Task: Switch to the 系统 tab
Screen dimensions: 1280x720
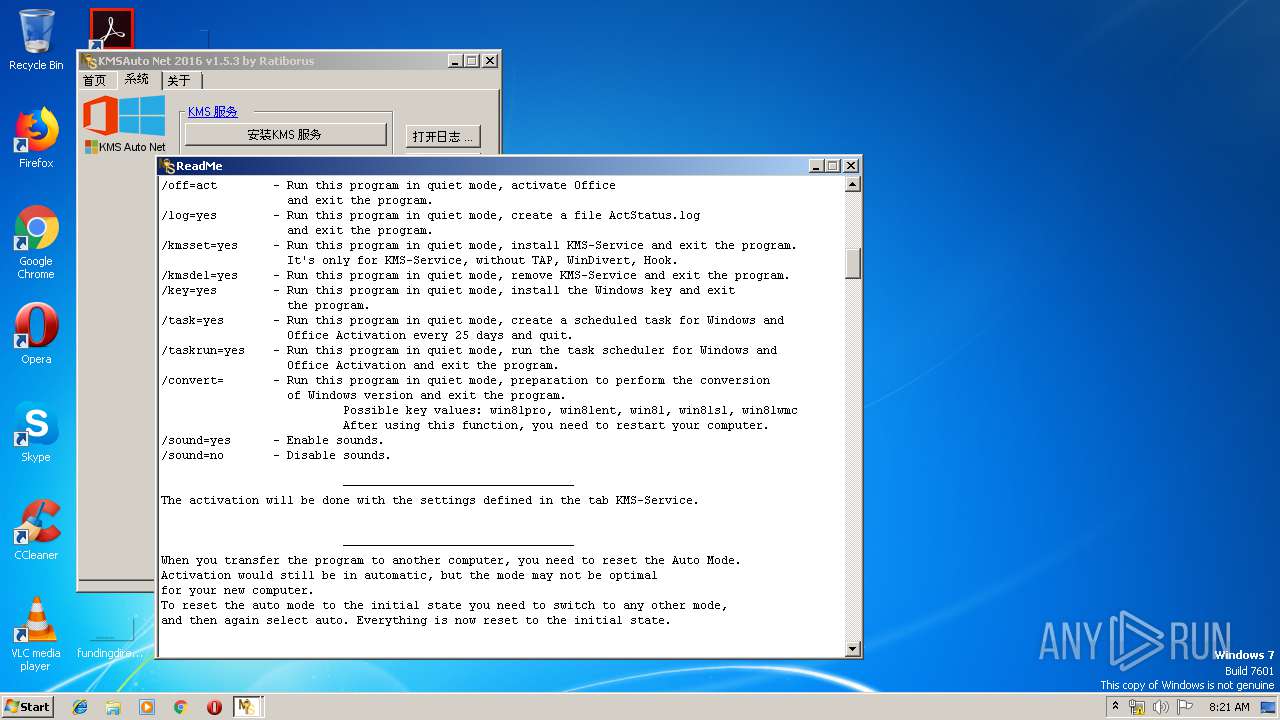Action: coord(137,79)
